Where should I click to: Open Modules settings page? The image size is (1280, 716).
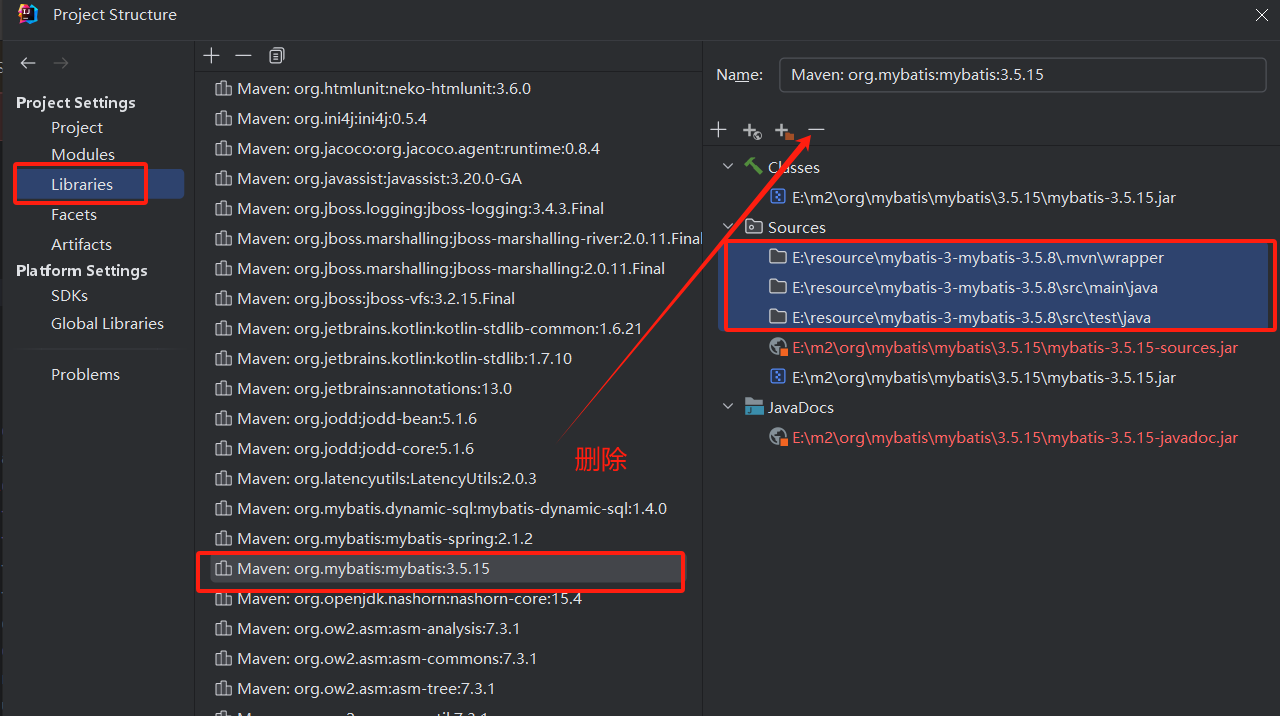[x=83, y=155]
